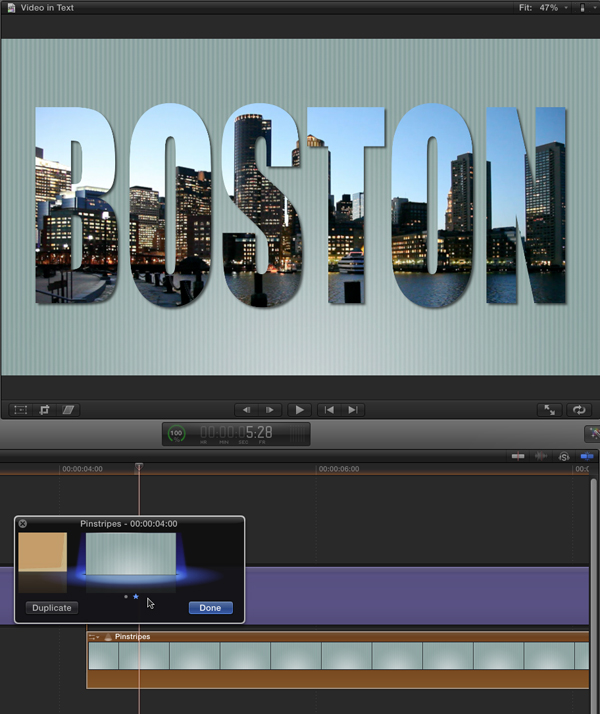Viewport: 600px width, 714px height.
Task: Open the enhancements magic wand menu
Action: click(593, 434)
